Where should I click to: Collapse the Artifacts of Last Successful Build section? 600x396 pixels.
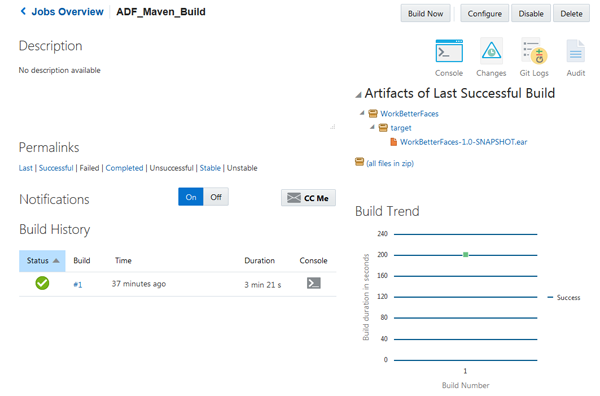click(x=358, y=95)
